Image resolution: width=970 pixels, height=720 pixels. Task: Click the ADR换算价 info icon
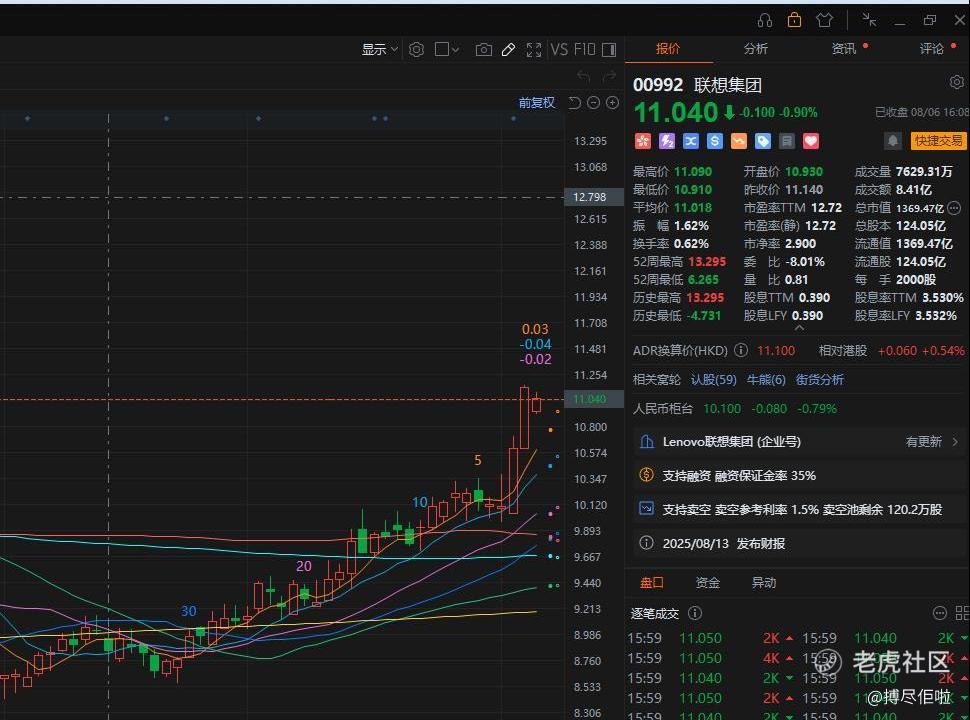click(x=740, y=351)
